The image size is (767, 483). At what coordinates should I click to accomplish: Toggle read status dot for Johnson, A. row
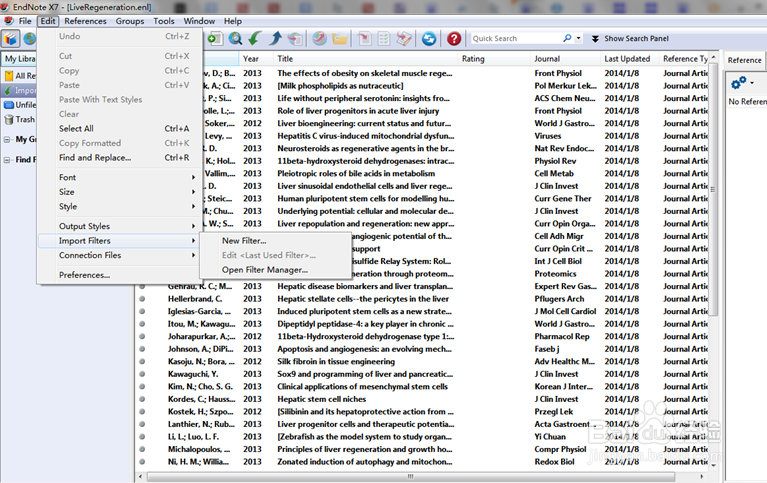(x=142, y=349)
